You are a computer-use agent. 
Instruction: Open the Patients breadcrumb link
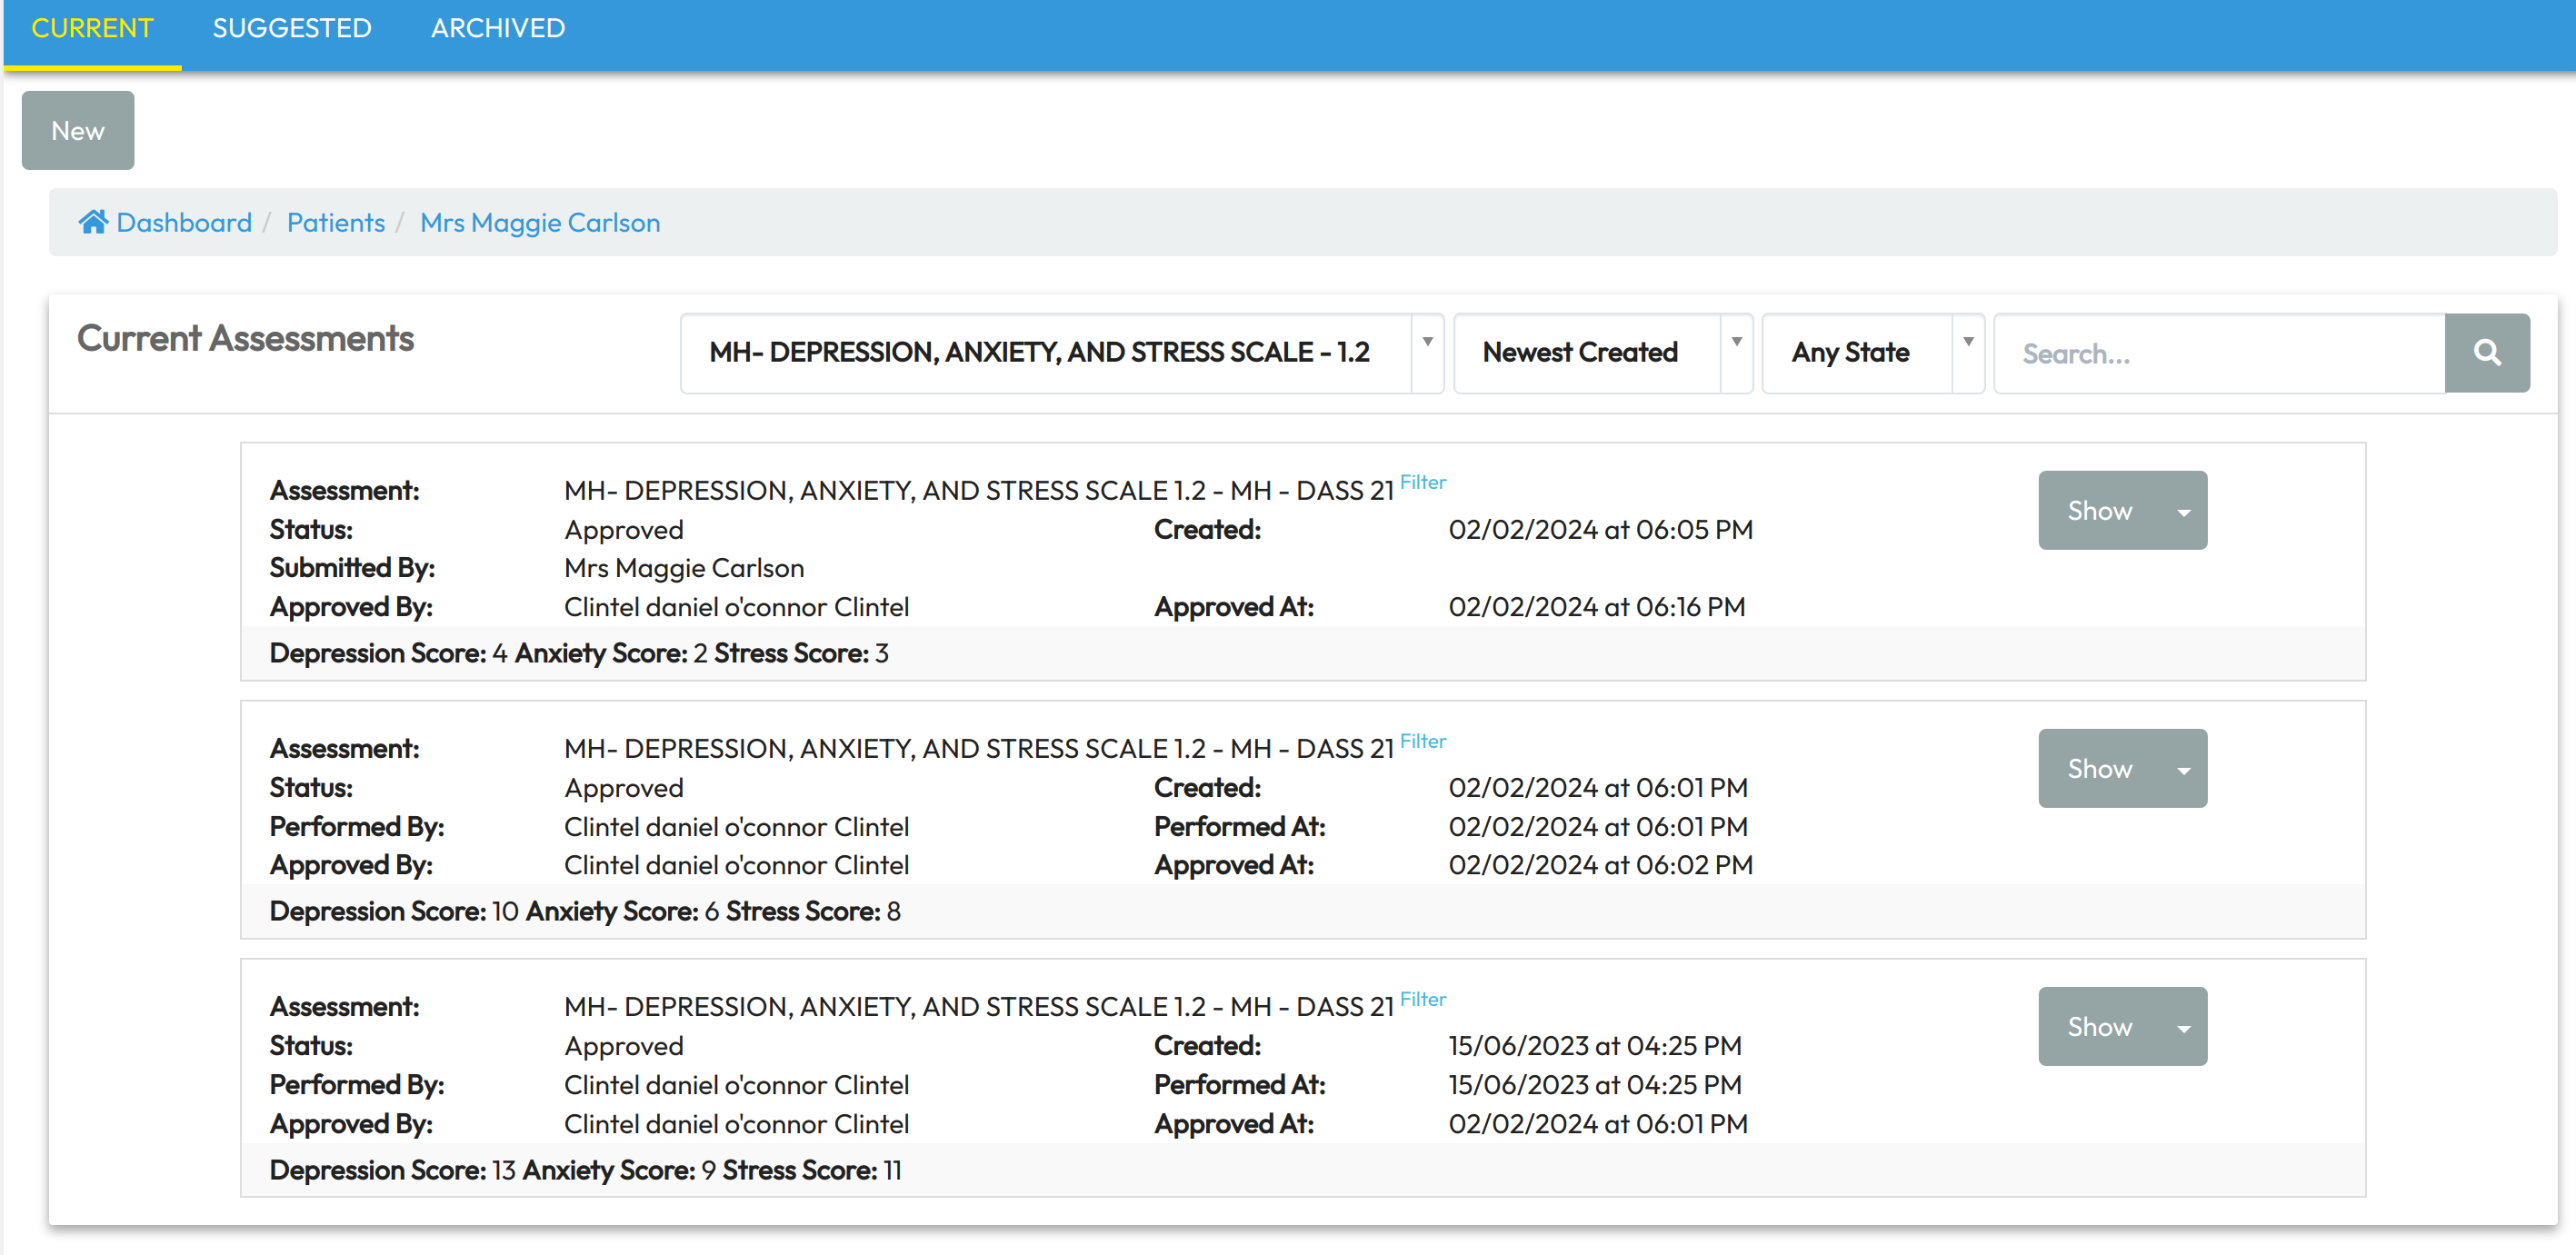[x=335, y=222]
